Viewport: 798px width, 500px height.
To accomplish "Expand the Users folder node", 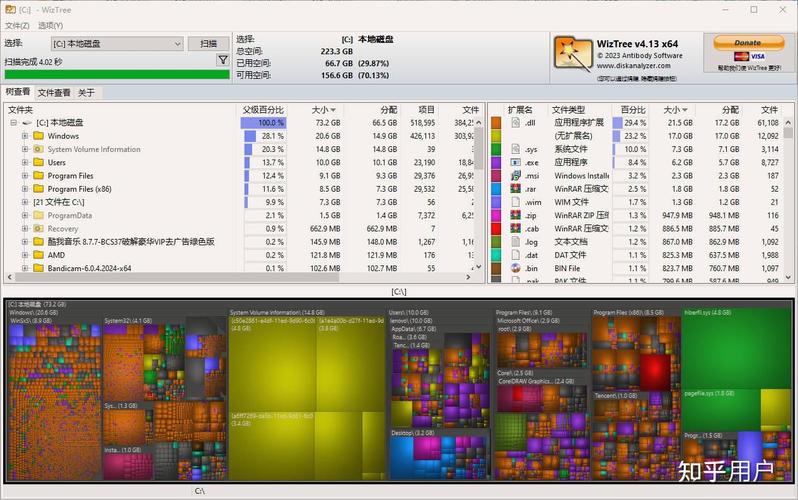I will 24,162.
